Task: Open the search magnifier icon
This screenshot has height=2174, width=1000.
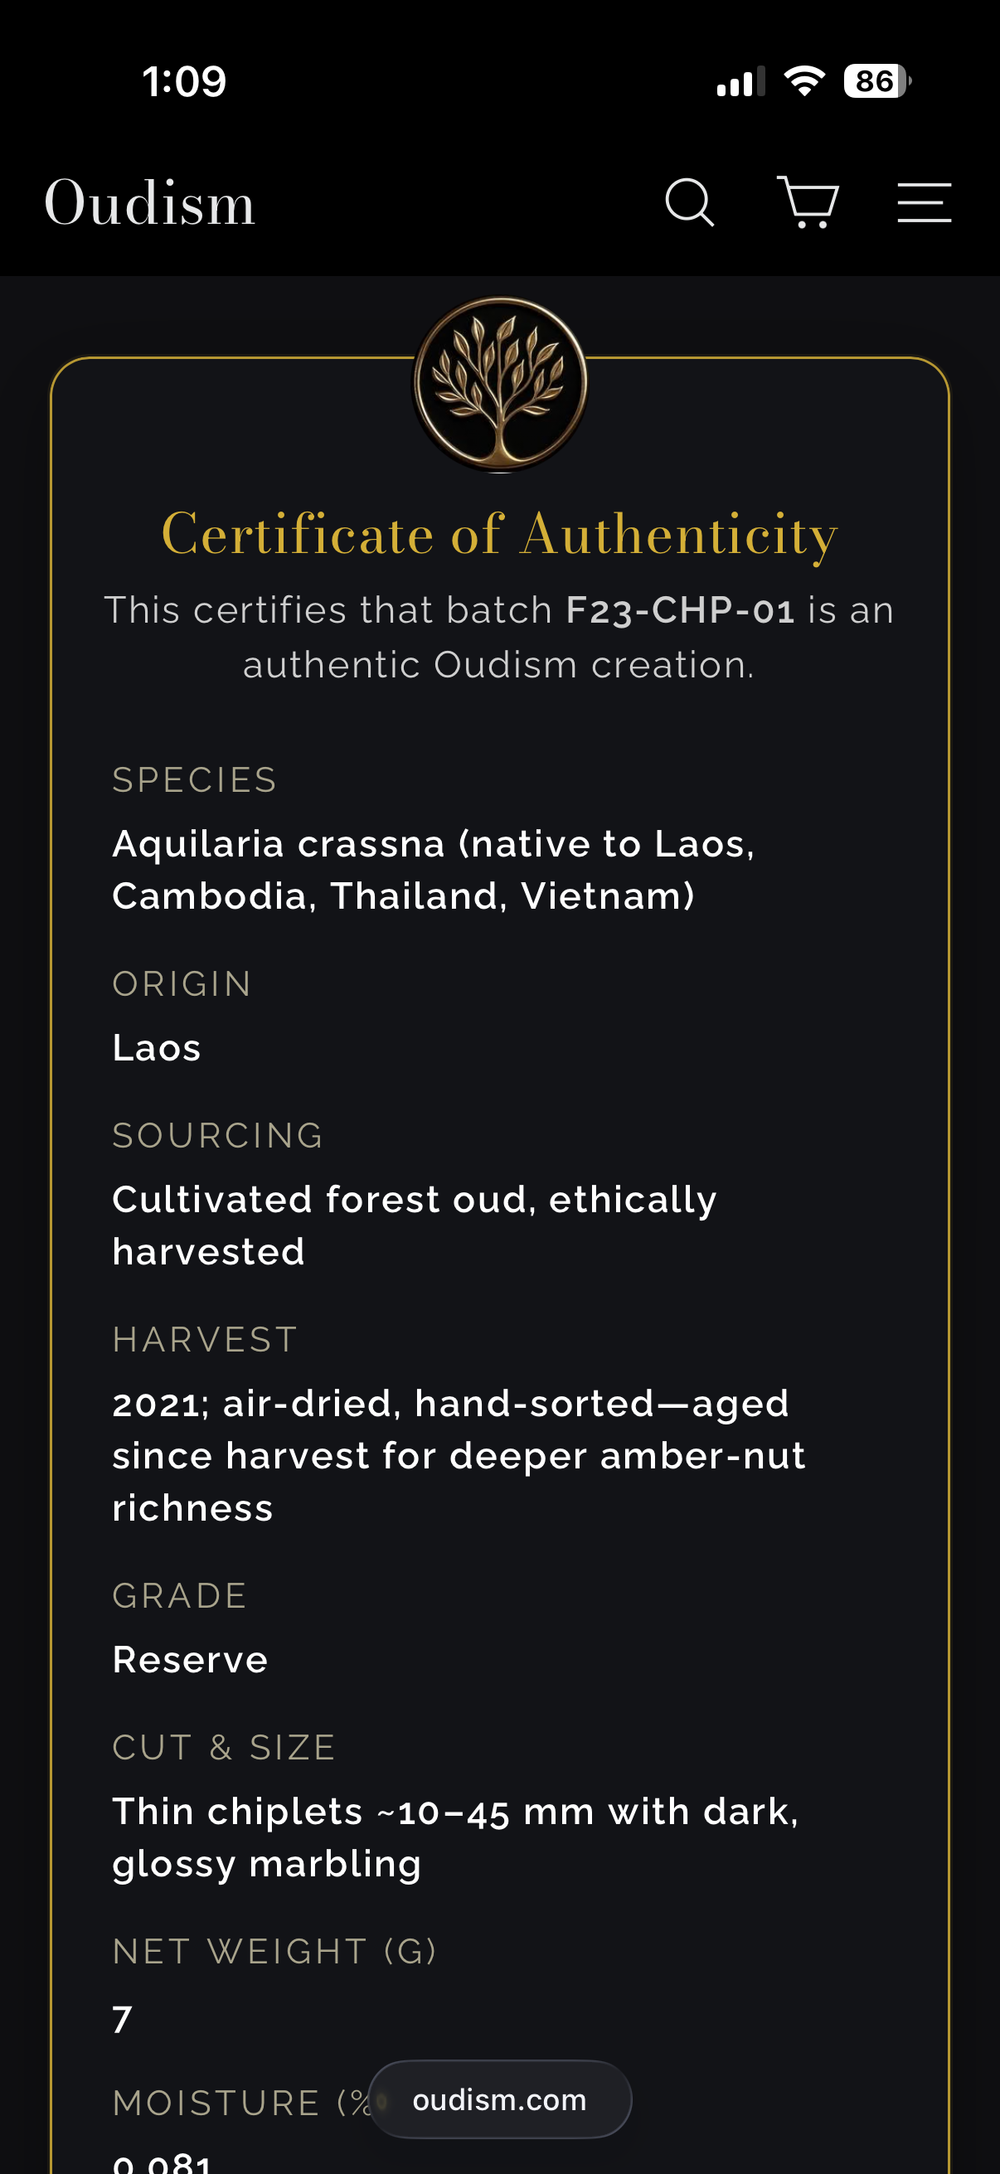Action: (x=690, y=203)
